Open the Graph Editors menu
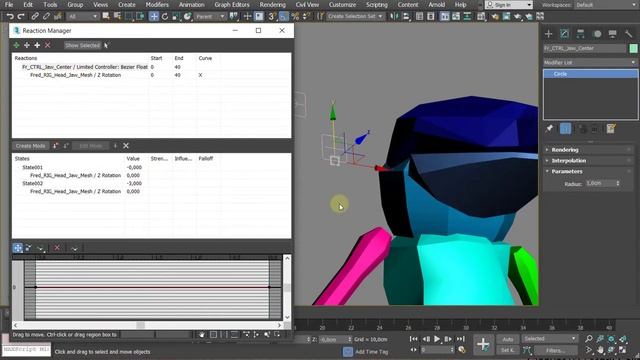This screenshot has width=640, height=360. point(232,5)
